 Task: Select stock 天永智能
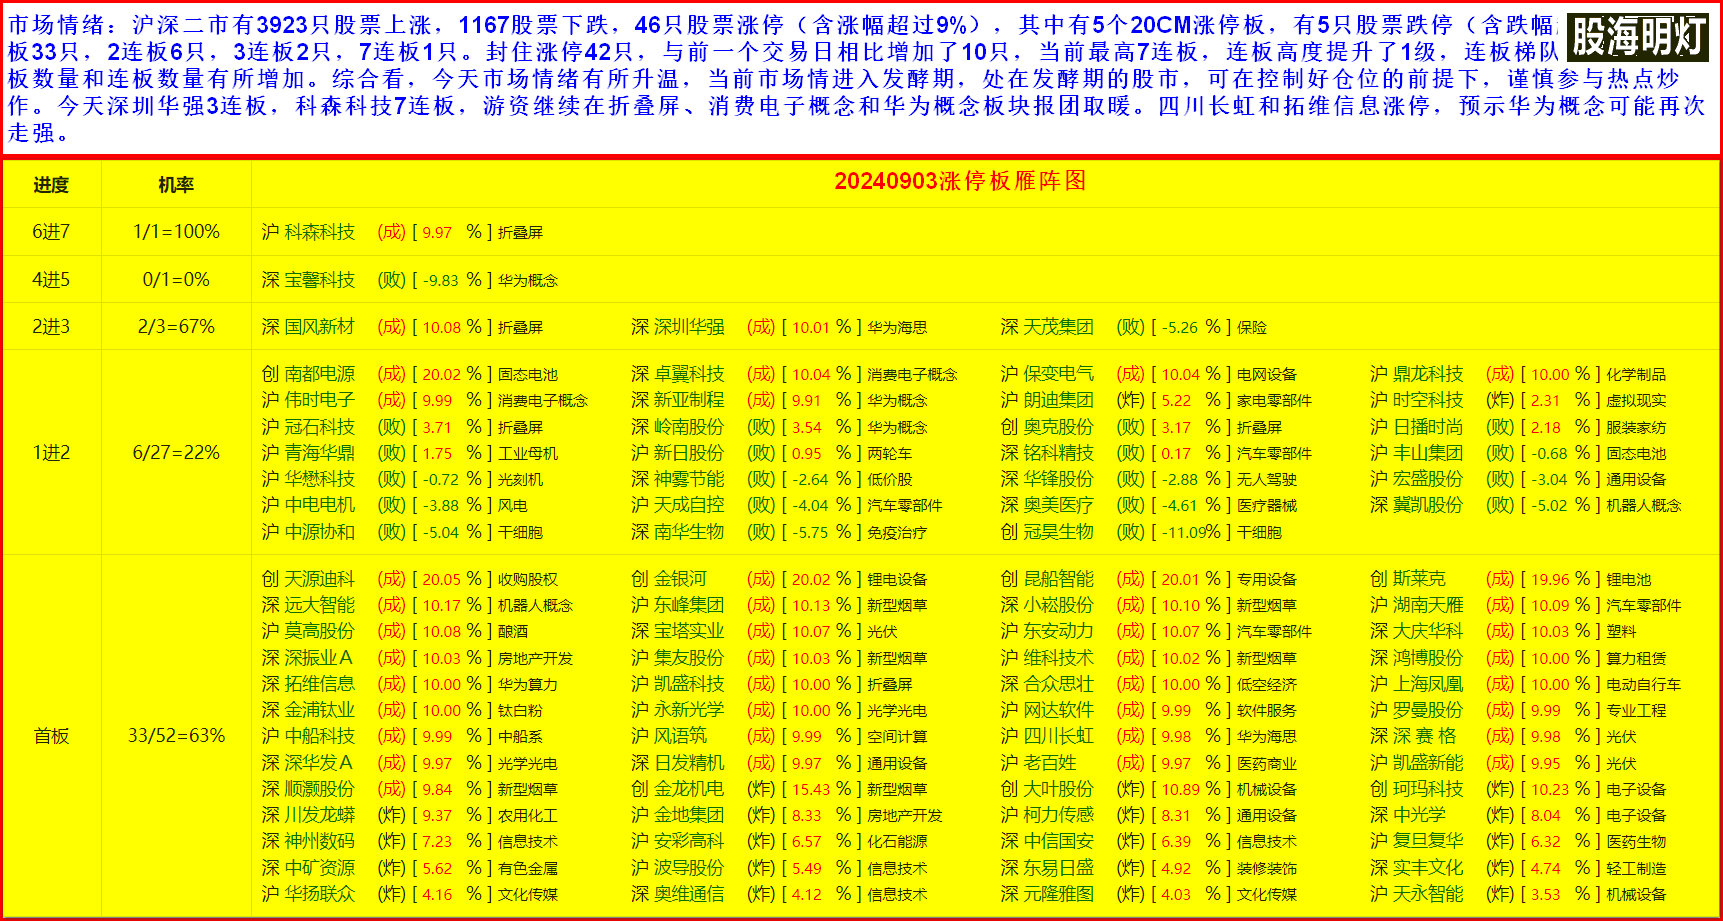1428,894
